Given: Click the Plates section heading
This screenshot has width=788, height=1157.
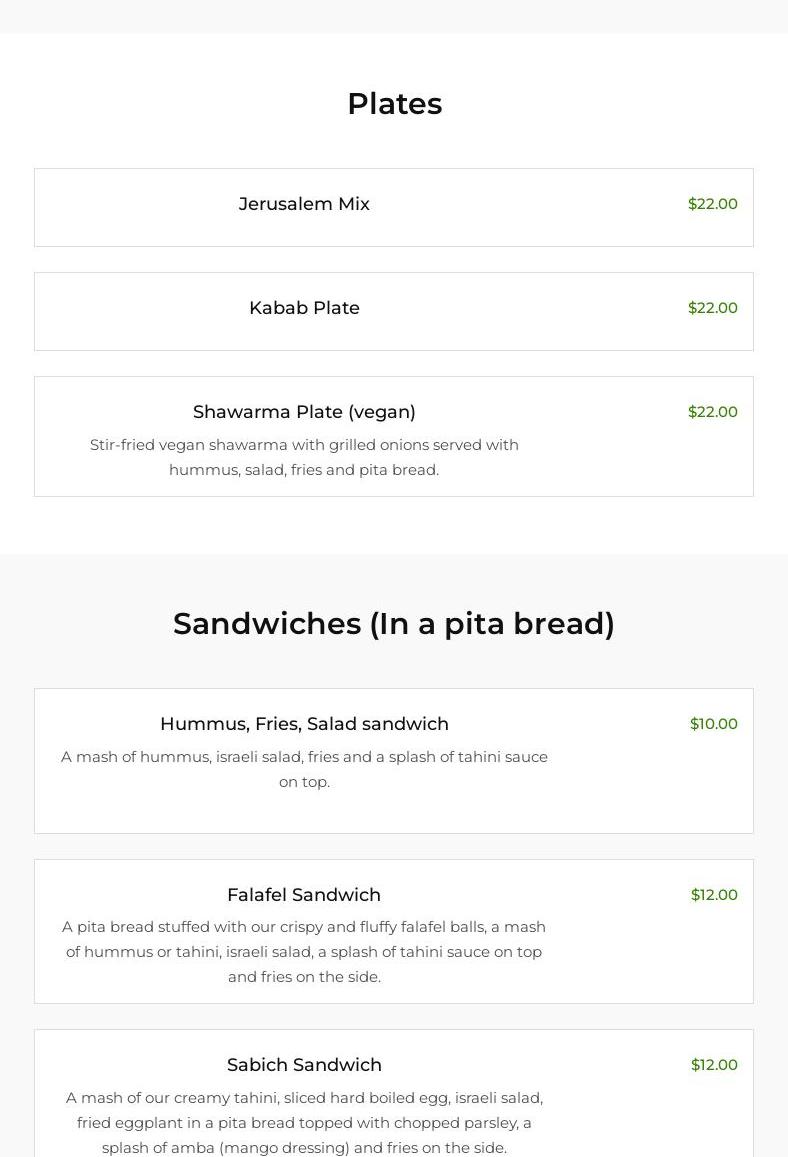Looking at the screenshot, I should click(394, 104).
